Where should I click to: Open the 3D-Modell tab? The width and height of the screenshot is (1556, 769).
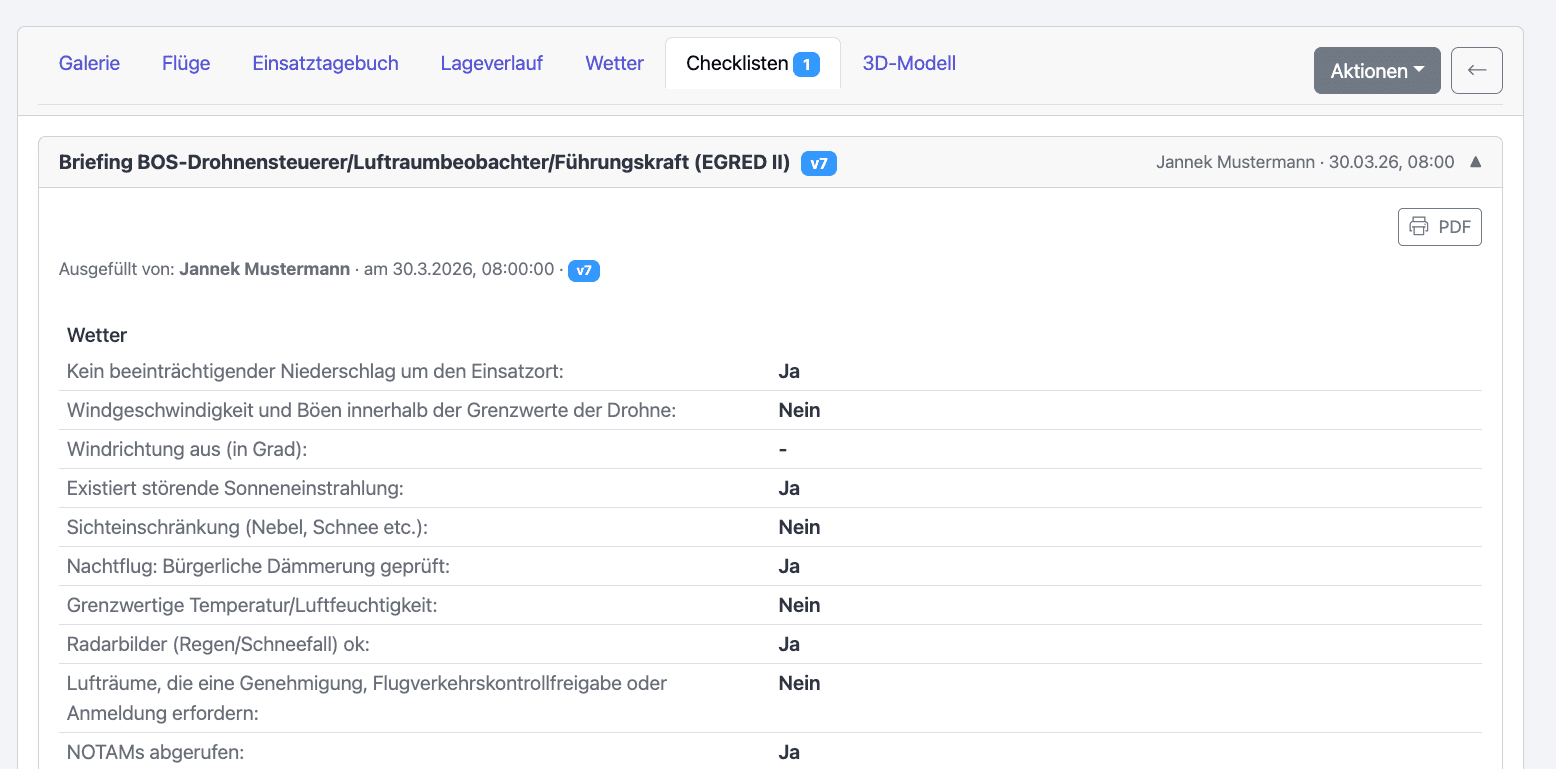909,63
